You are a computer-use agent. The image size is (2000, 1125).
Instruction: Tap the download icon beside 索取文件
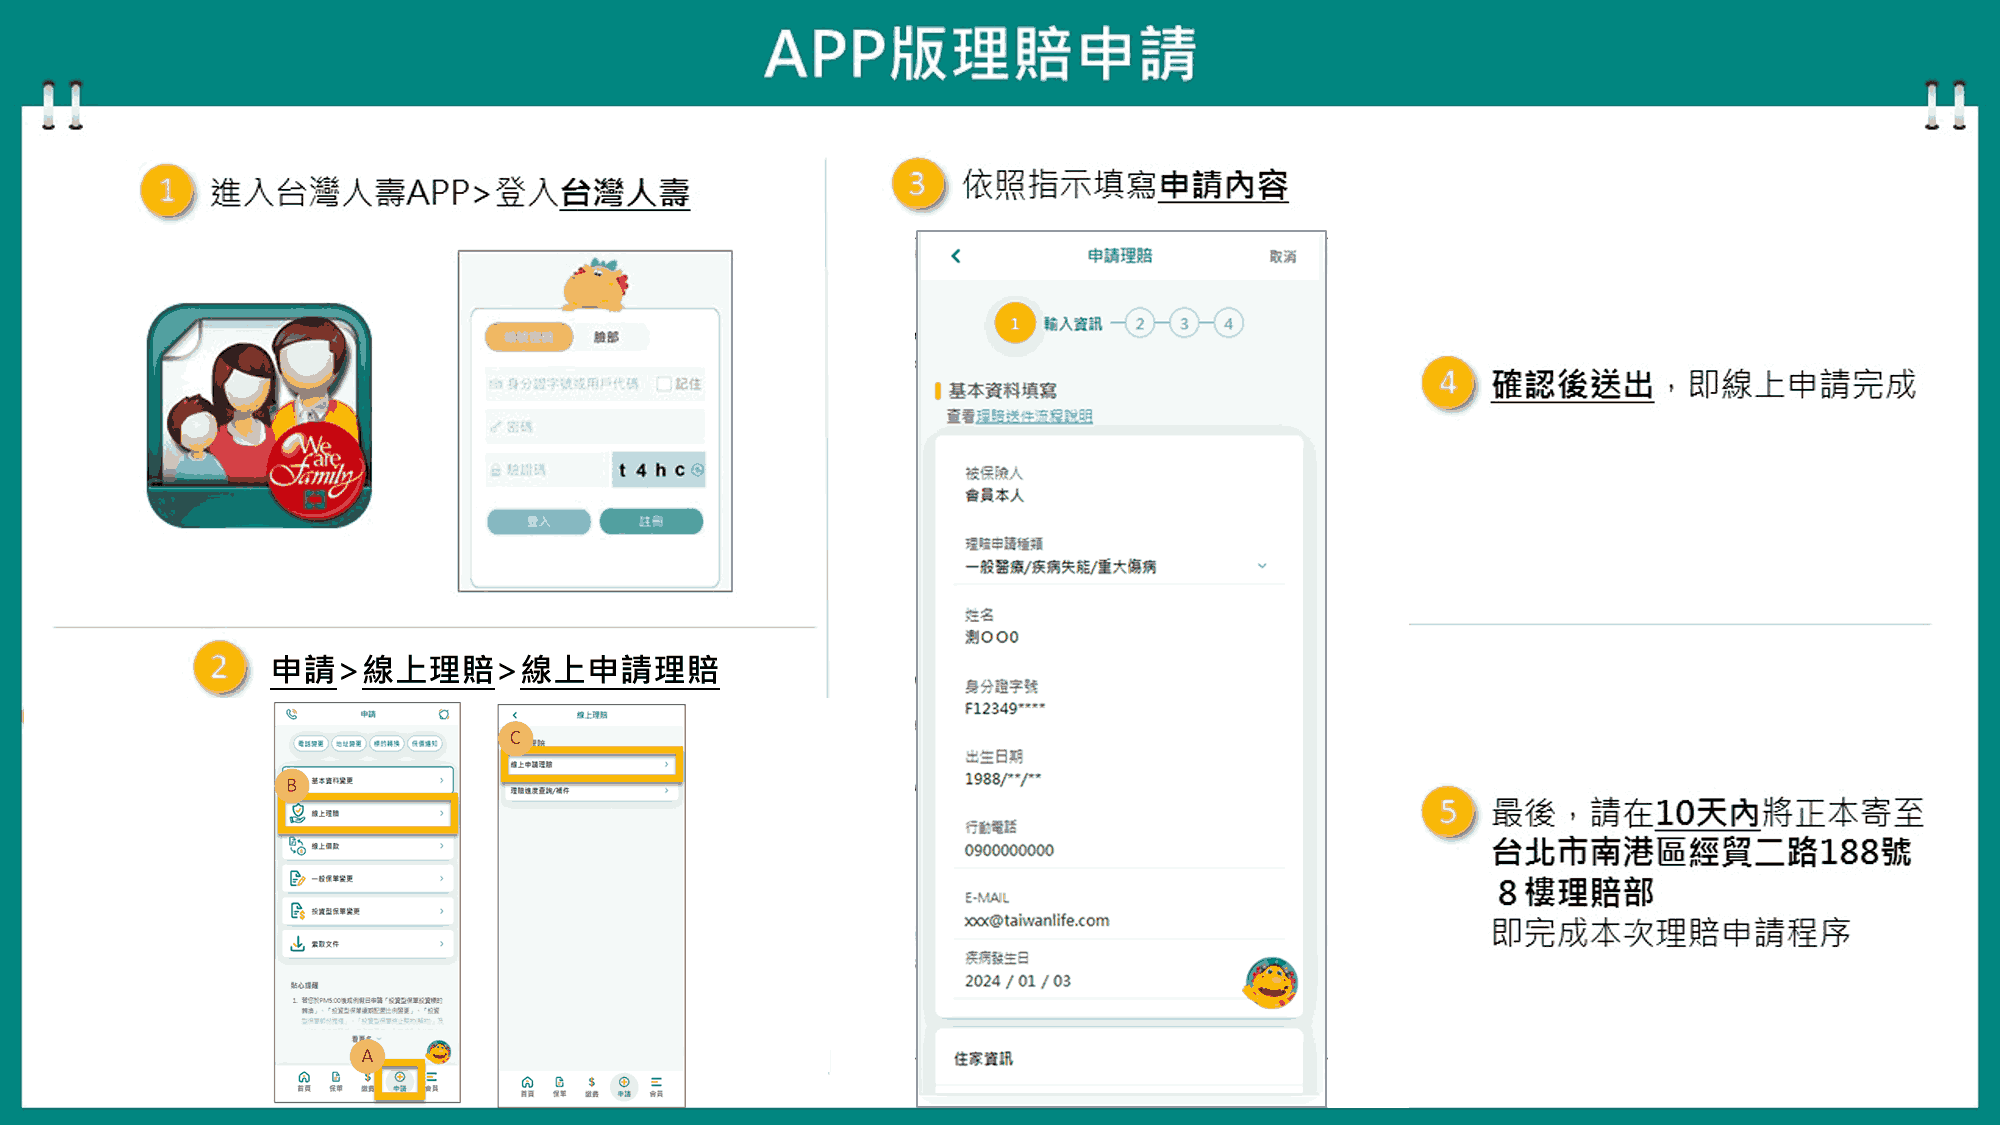(297, 943)
